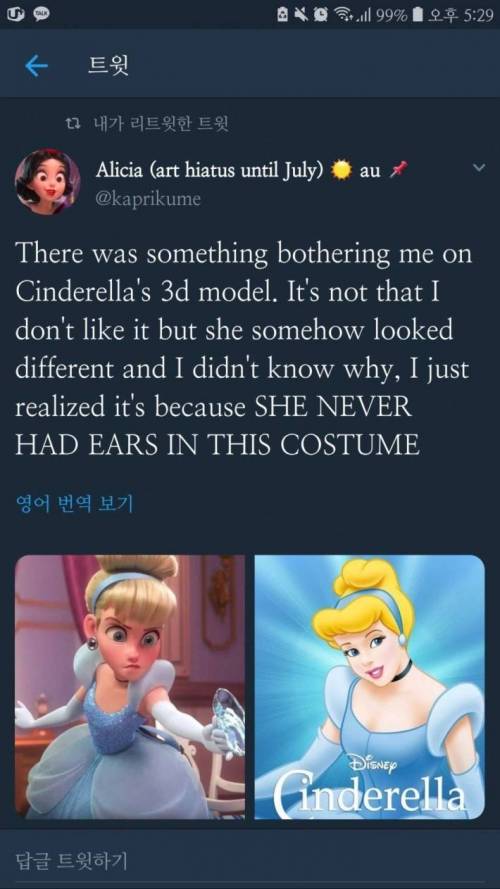The image size is (500, 889).
Task: Tap the 답글 트윗하기 reply field
Action: (x=250, y=861)
